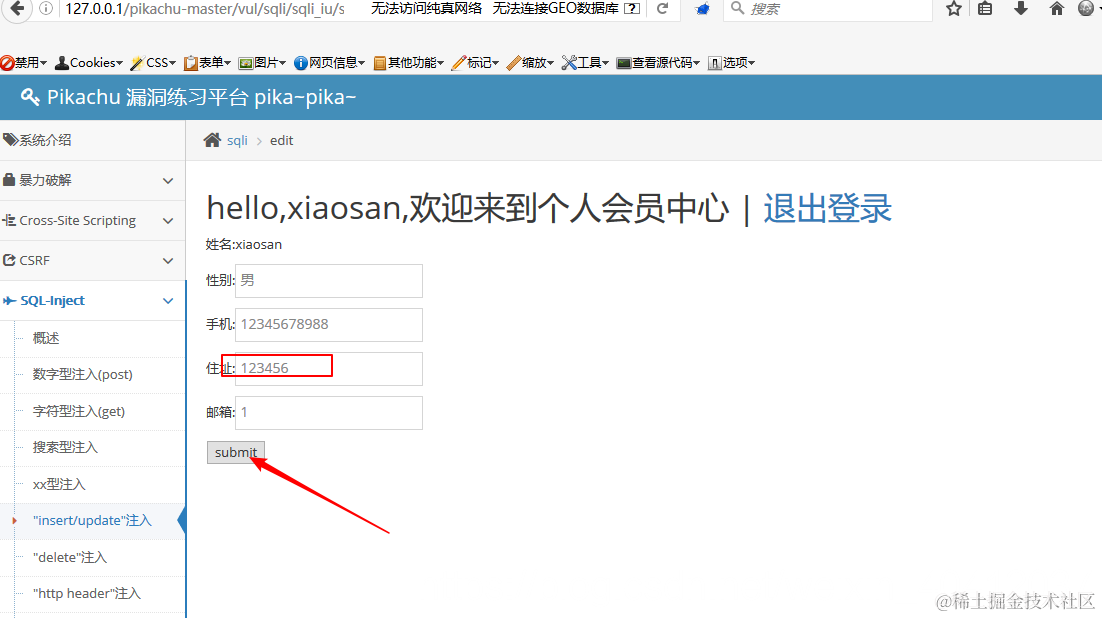Click the browser back arrow button
Screen dimensions: 1102x618
pyautogui.click(x=18, y=8)
